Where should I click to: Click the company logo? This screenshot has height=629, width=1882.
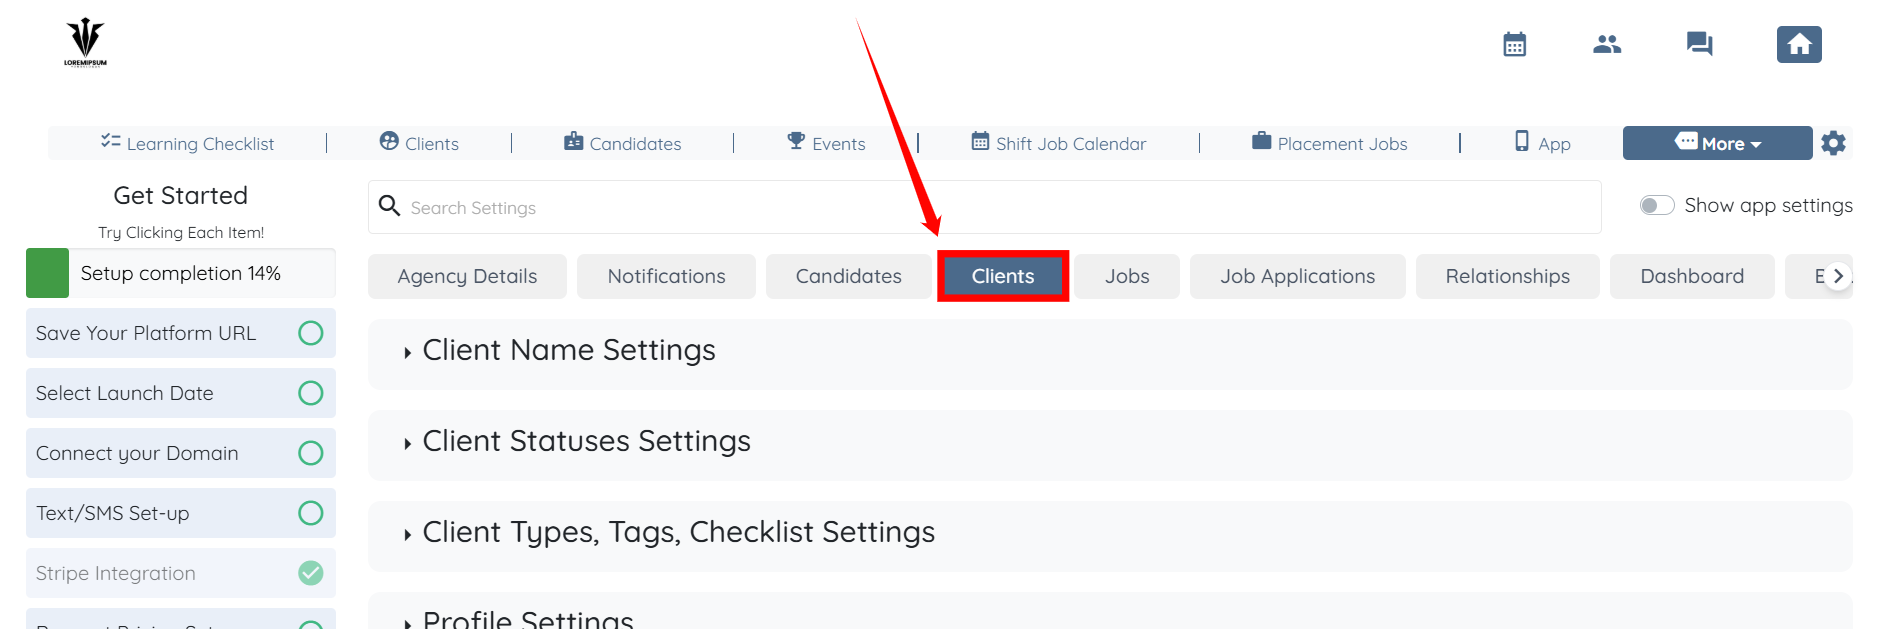click(85, 42)
